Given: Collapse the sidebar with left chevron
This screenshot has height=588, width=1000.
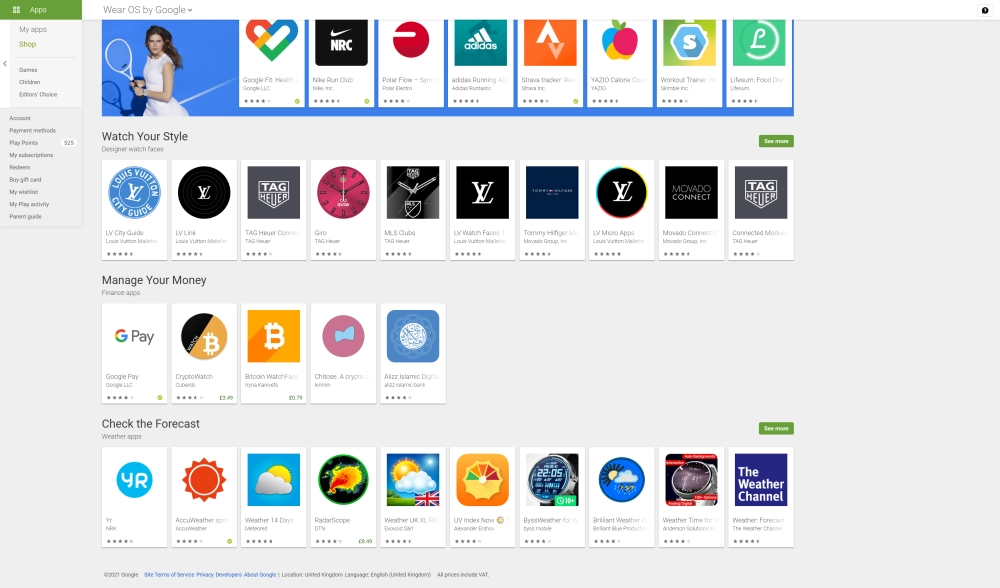Looking at the screenshot, I should [x=5, y=63].
